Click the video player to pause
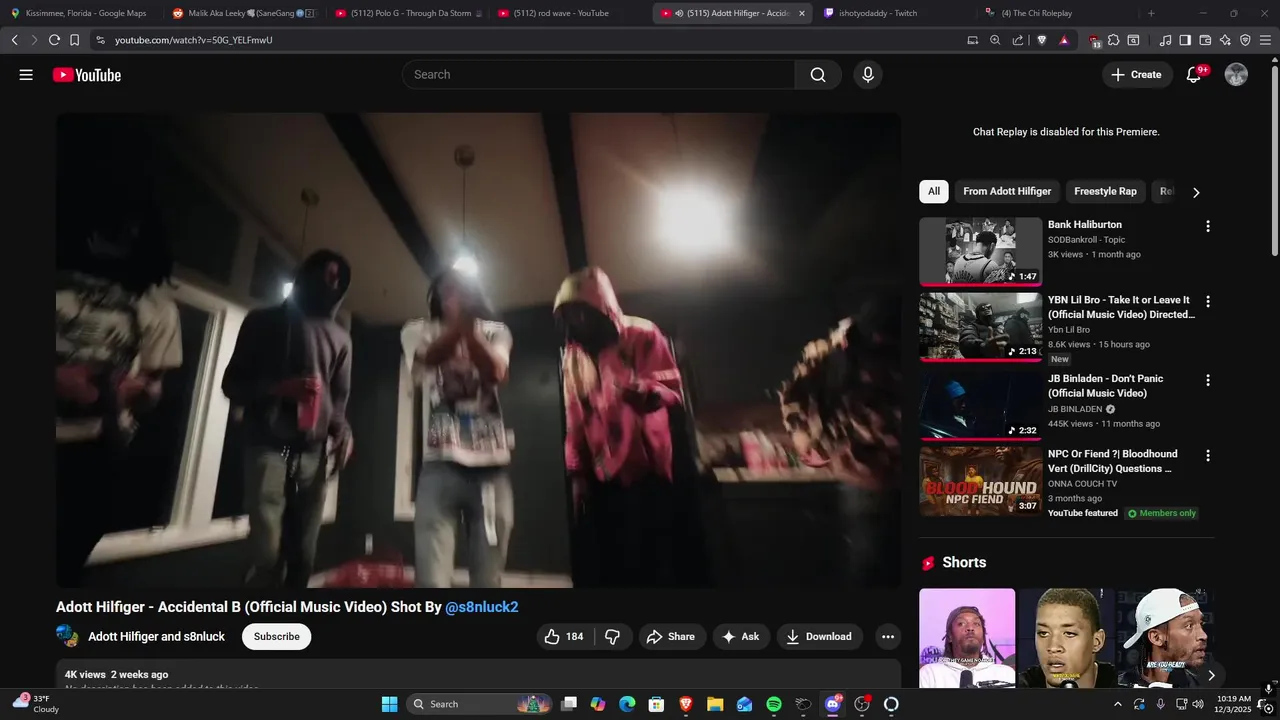 click(478, 350)
